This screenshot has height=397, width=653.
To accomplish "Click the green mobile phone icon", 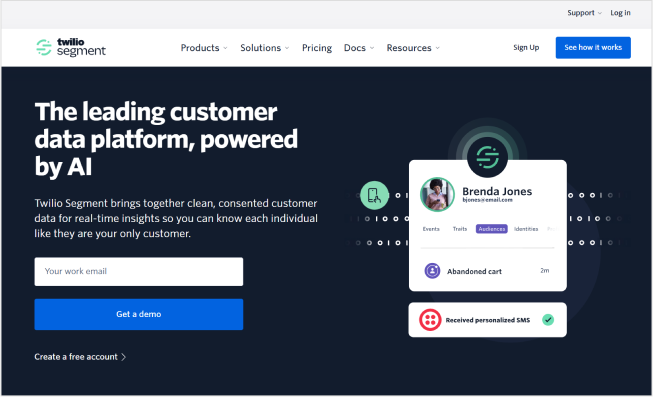I will [374, 195].
